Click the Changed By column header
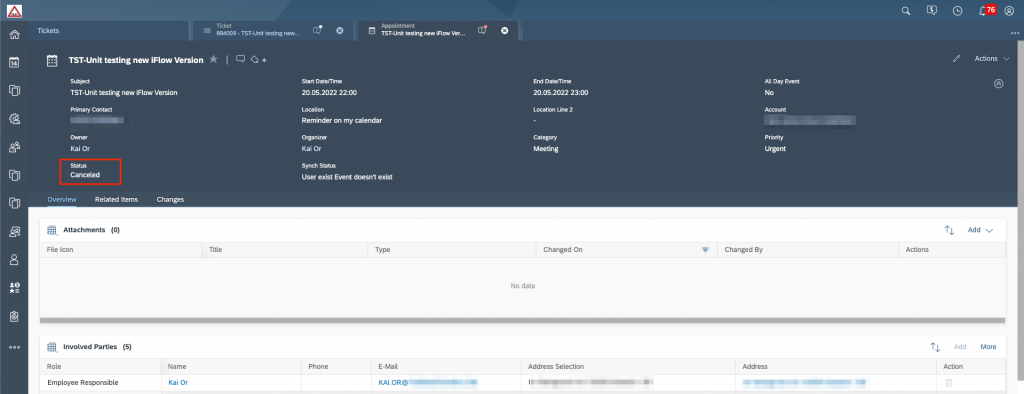This screenshot has height=394, width=1024. (808, 250)
